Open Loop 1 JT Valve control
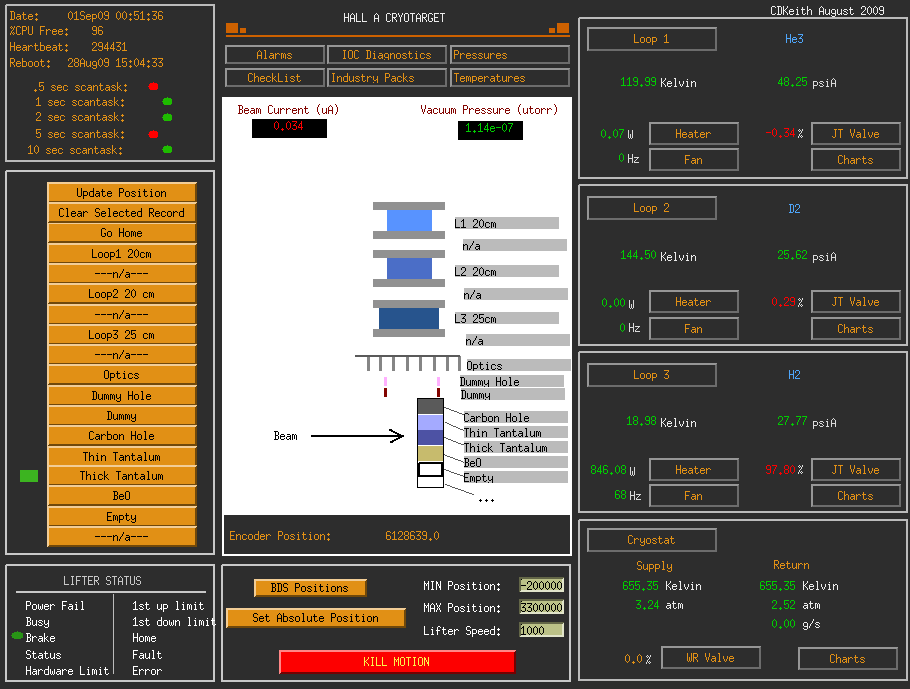 tap(855, 134)
